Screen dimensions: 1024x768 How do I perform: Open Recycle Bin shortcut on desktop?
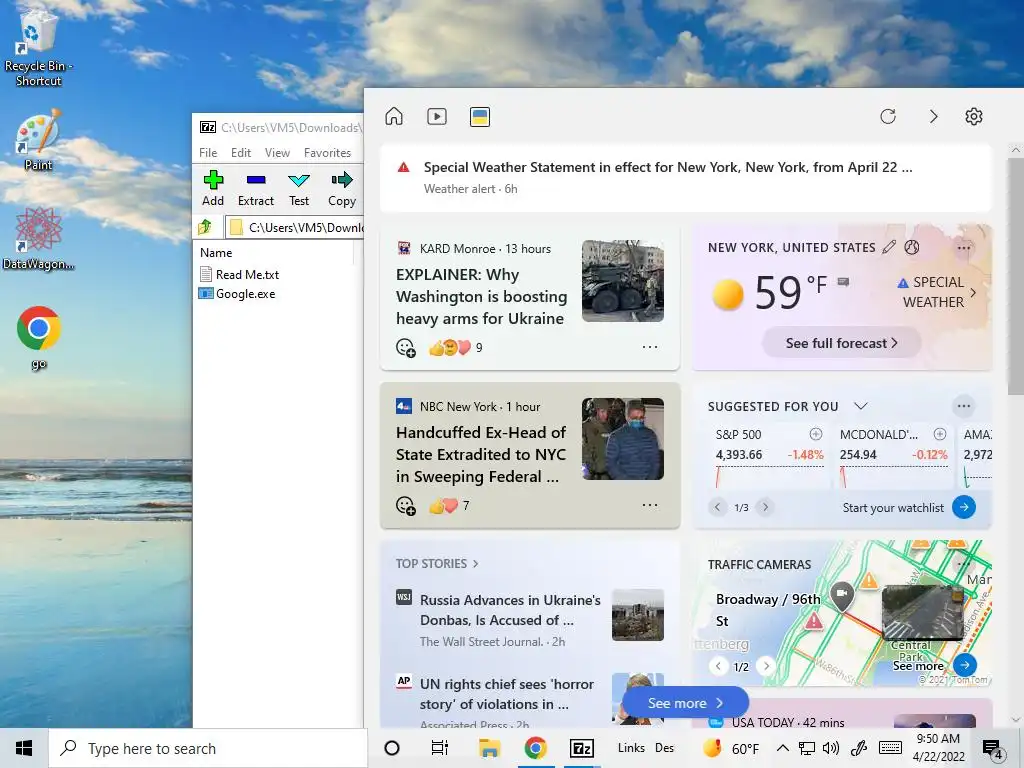[x=39, y=49]
